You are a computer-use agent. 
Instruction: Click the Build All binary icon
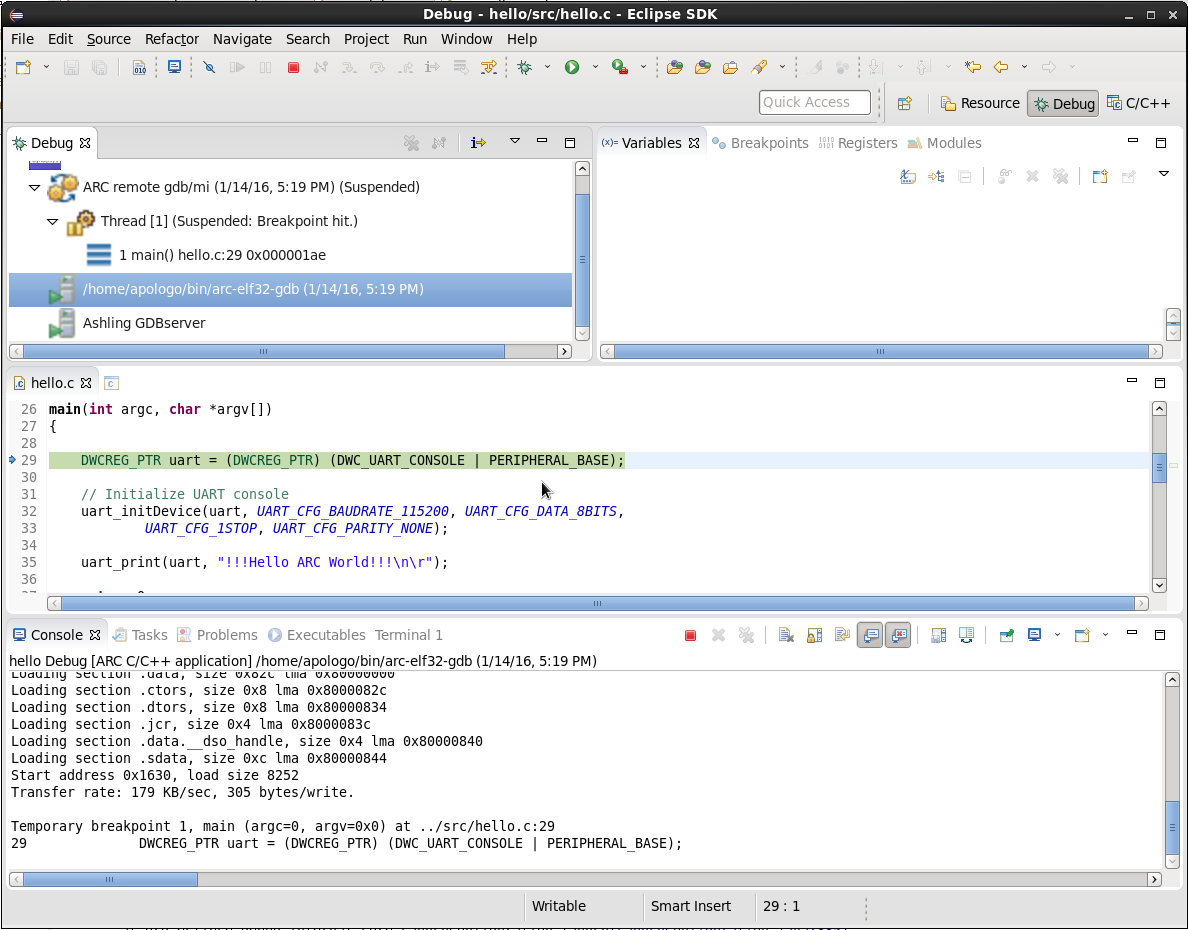click(139, 67)
